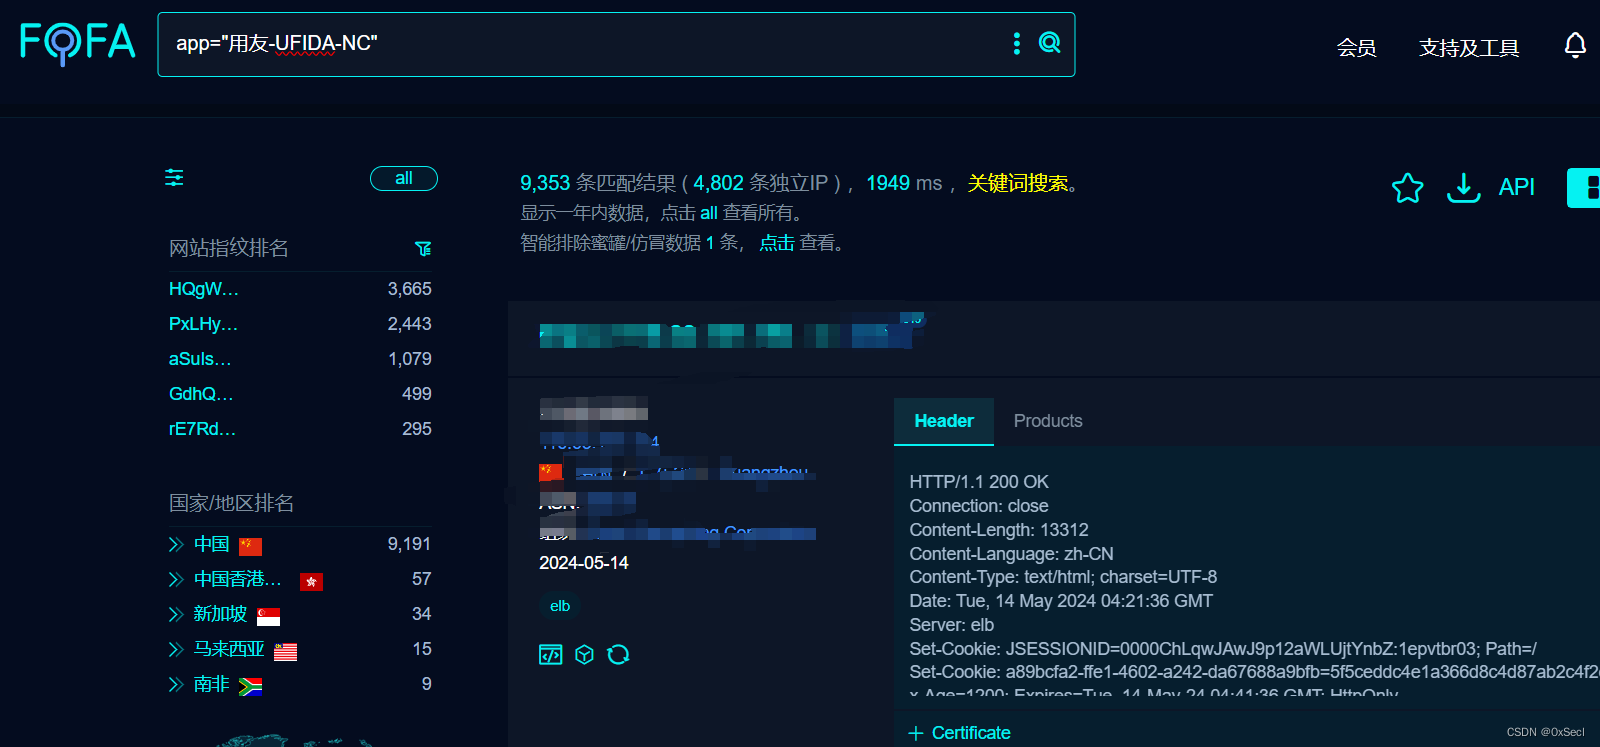Screen dimensions: 1600x747
Task: Open the filter sliders icon
Action: coord(174,178)
